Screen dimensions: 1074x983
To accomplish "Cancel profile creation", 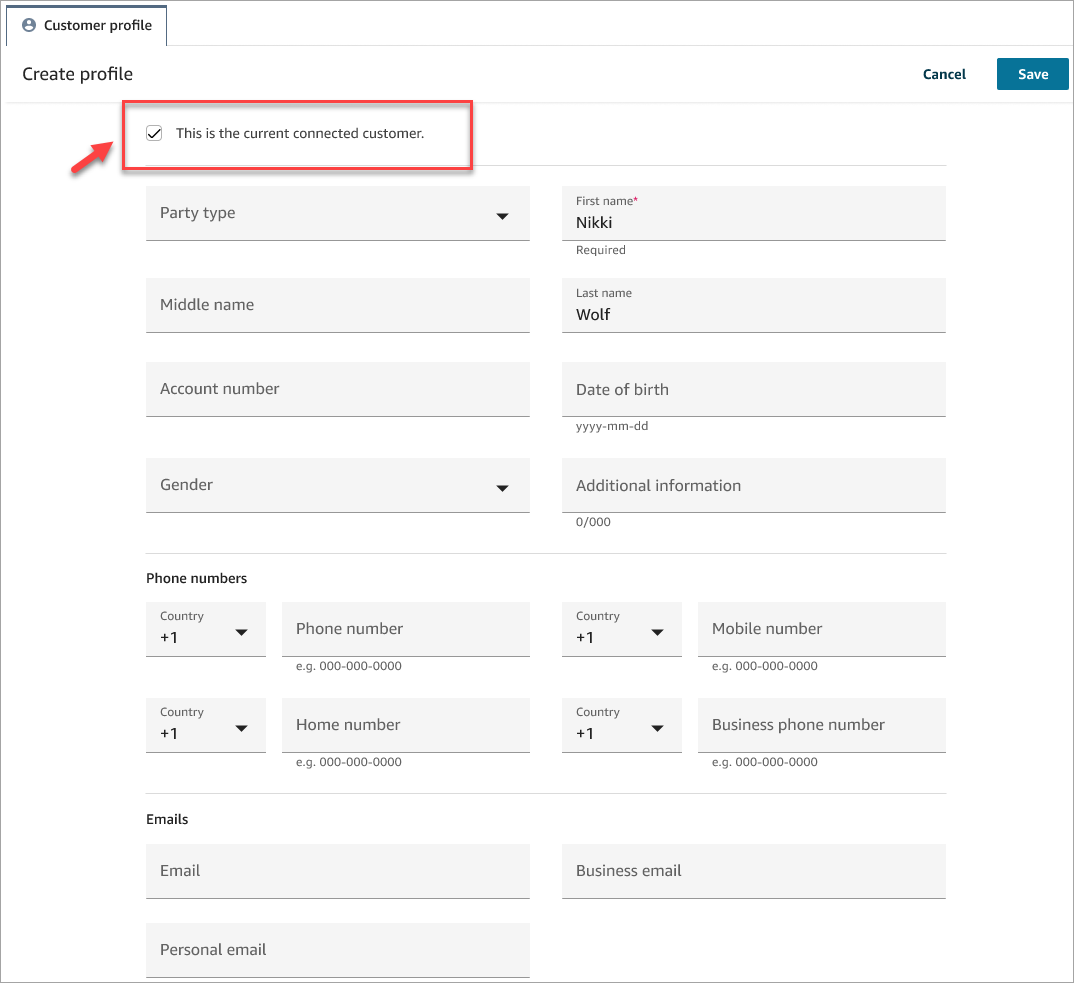I will 944,74.
